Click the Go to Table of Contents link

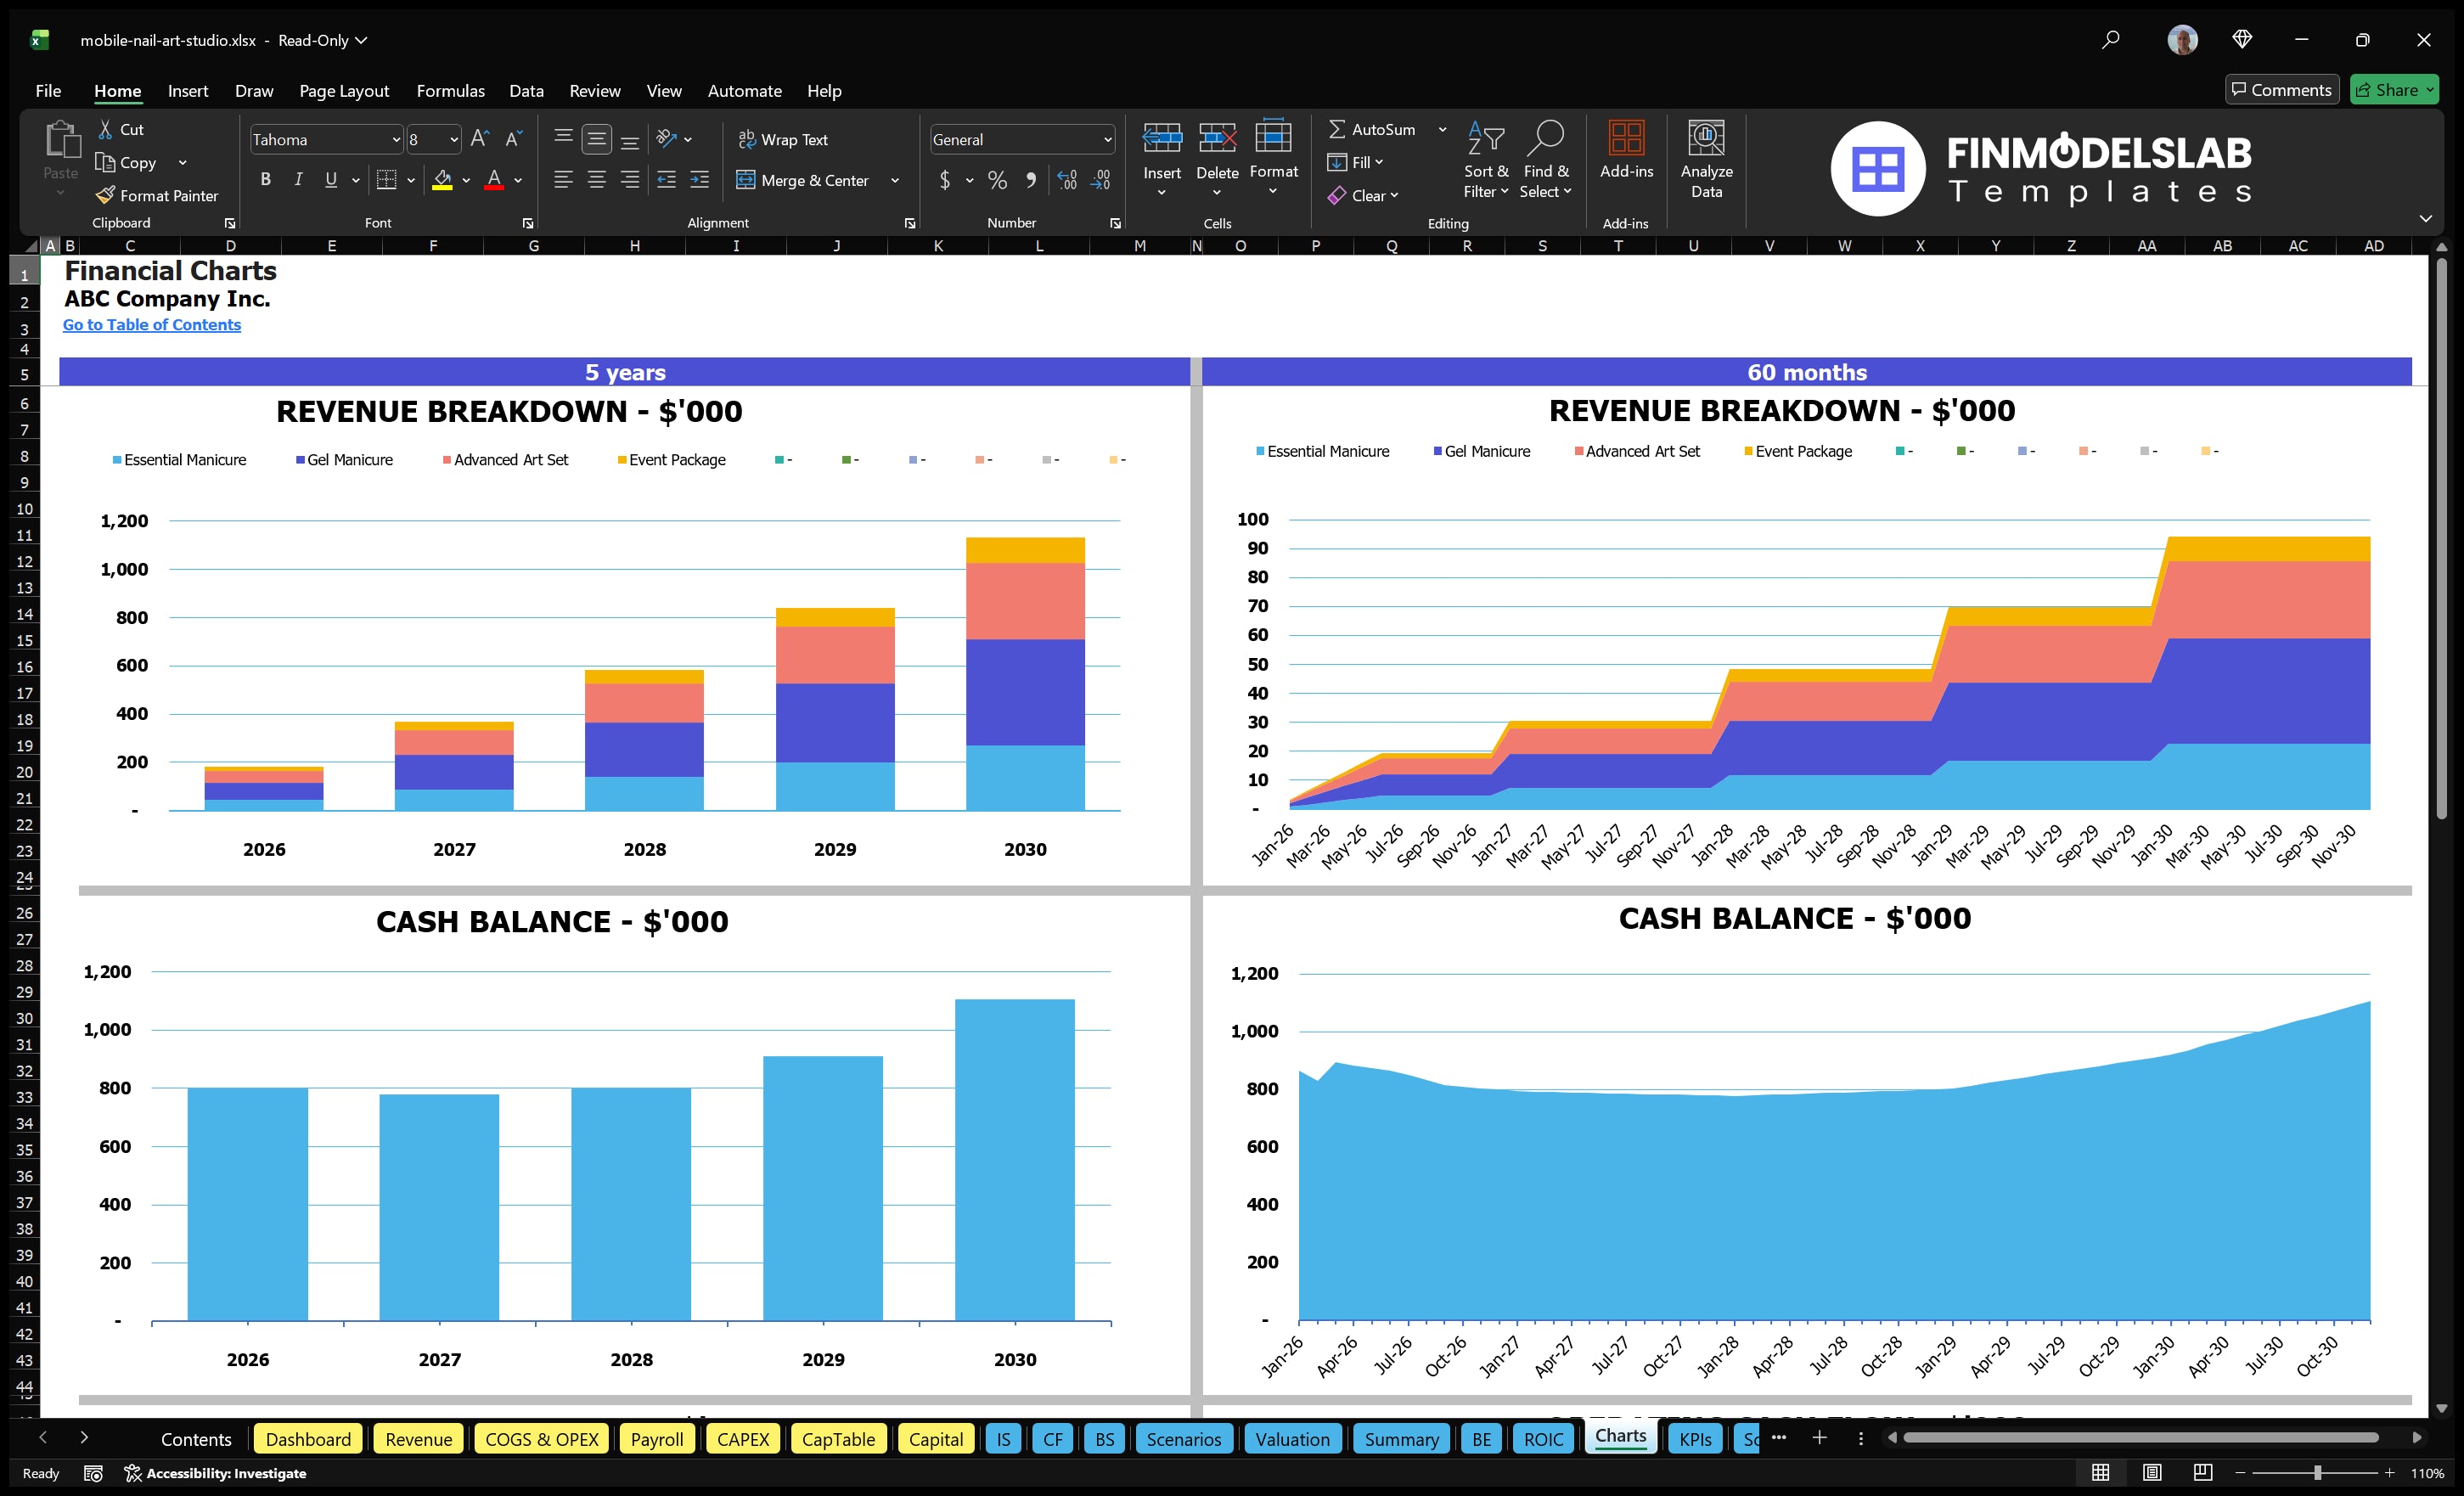(x=152, y=324)
